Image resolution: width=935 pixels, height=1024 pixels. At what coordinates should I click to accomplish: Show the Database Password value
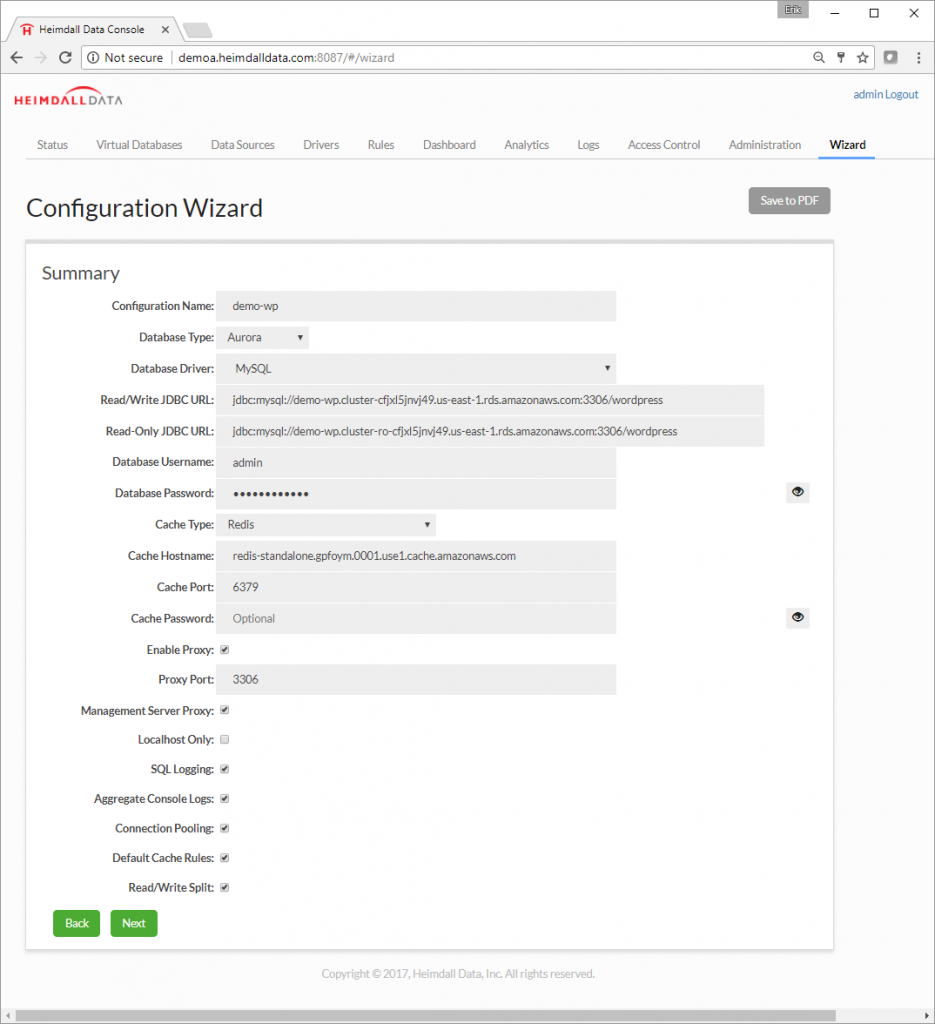798,492
